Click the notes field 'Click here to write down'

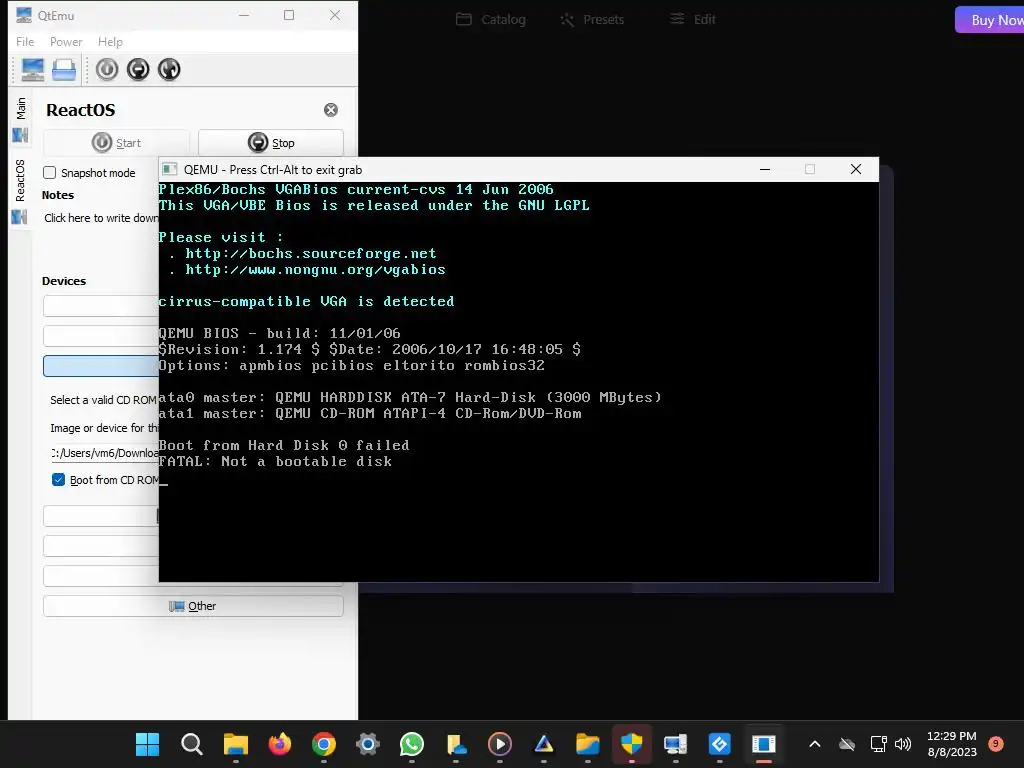click(x=101, y=218)
